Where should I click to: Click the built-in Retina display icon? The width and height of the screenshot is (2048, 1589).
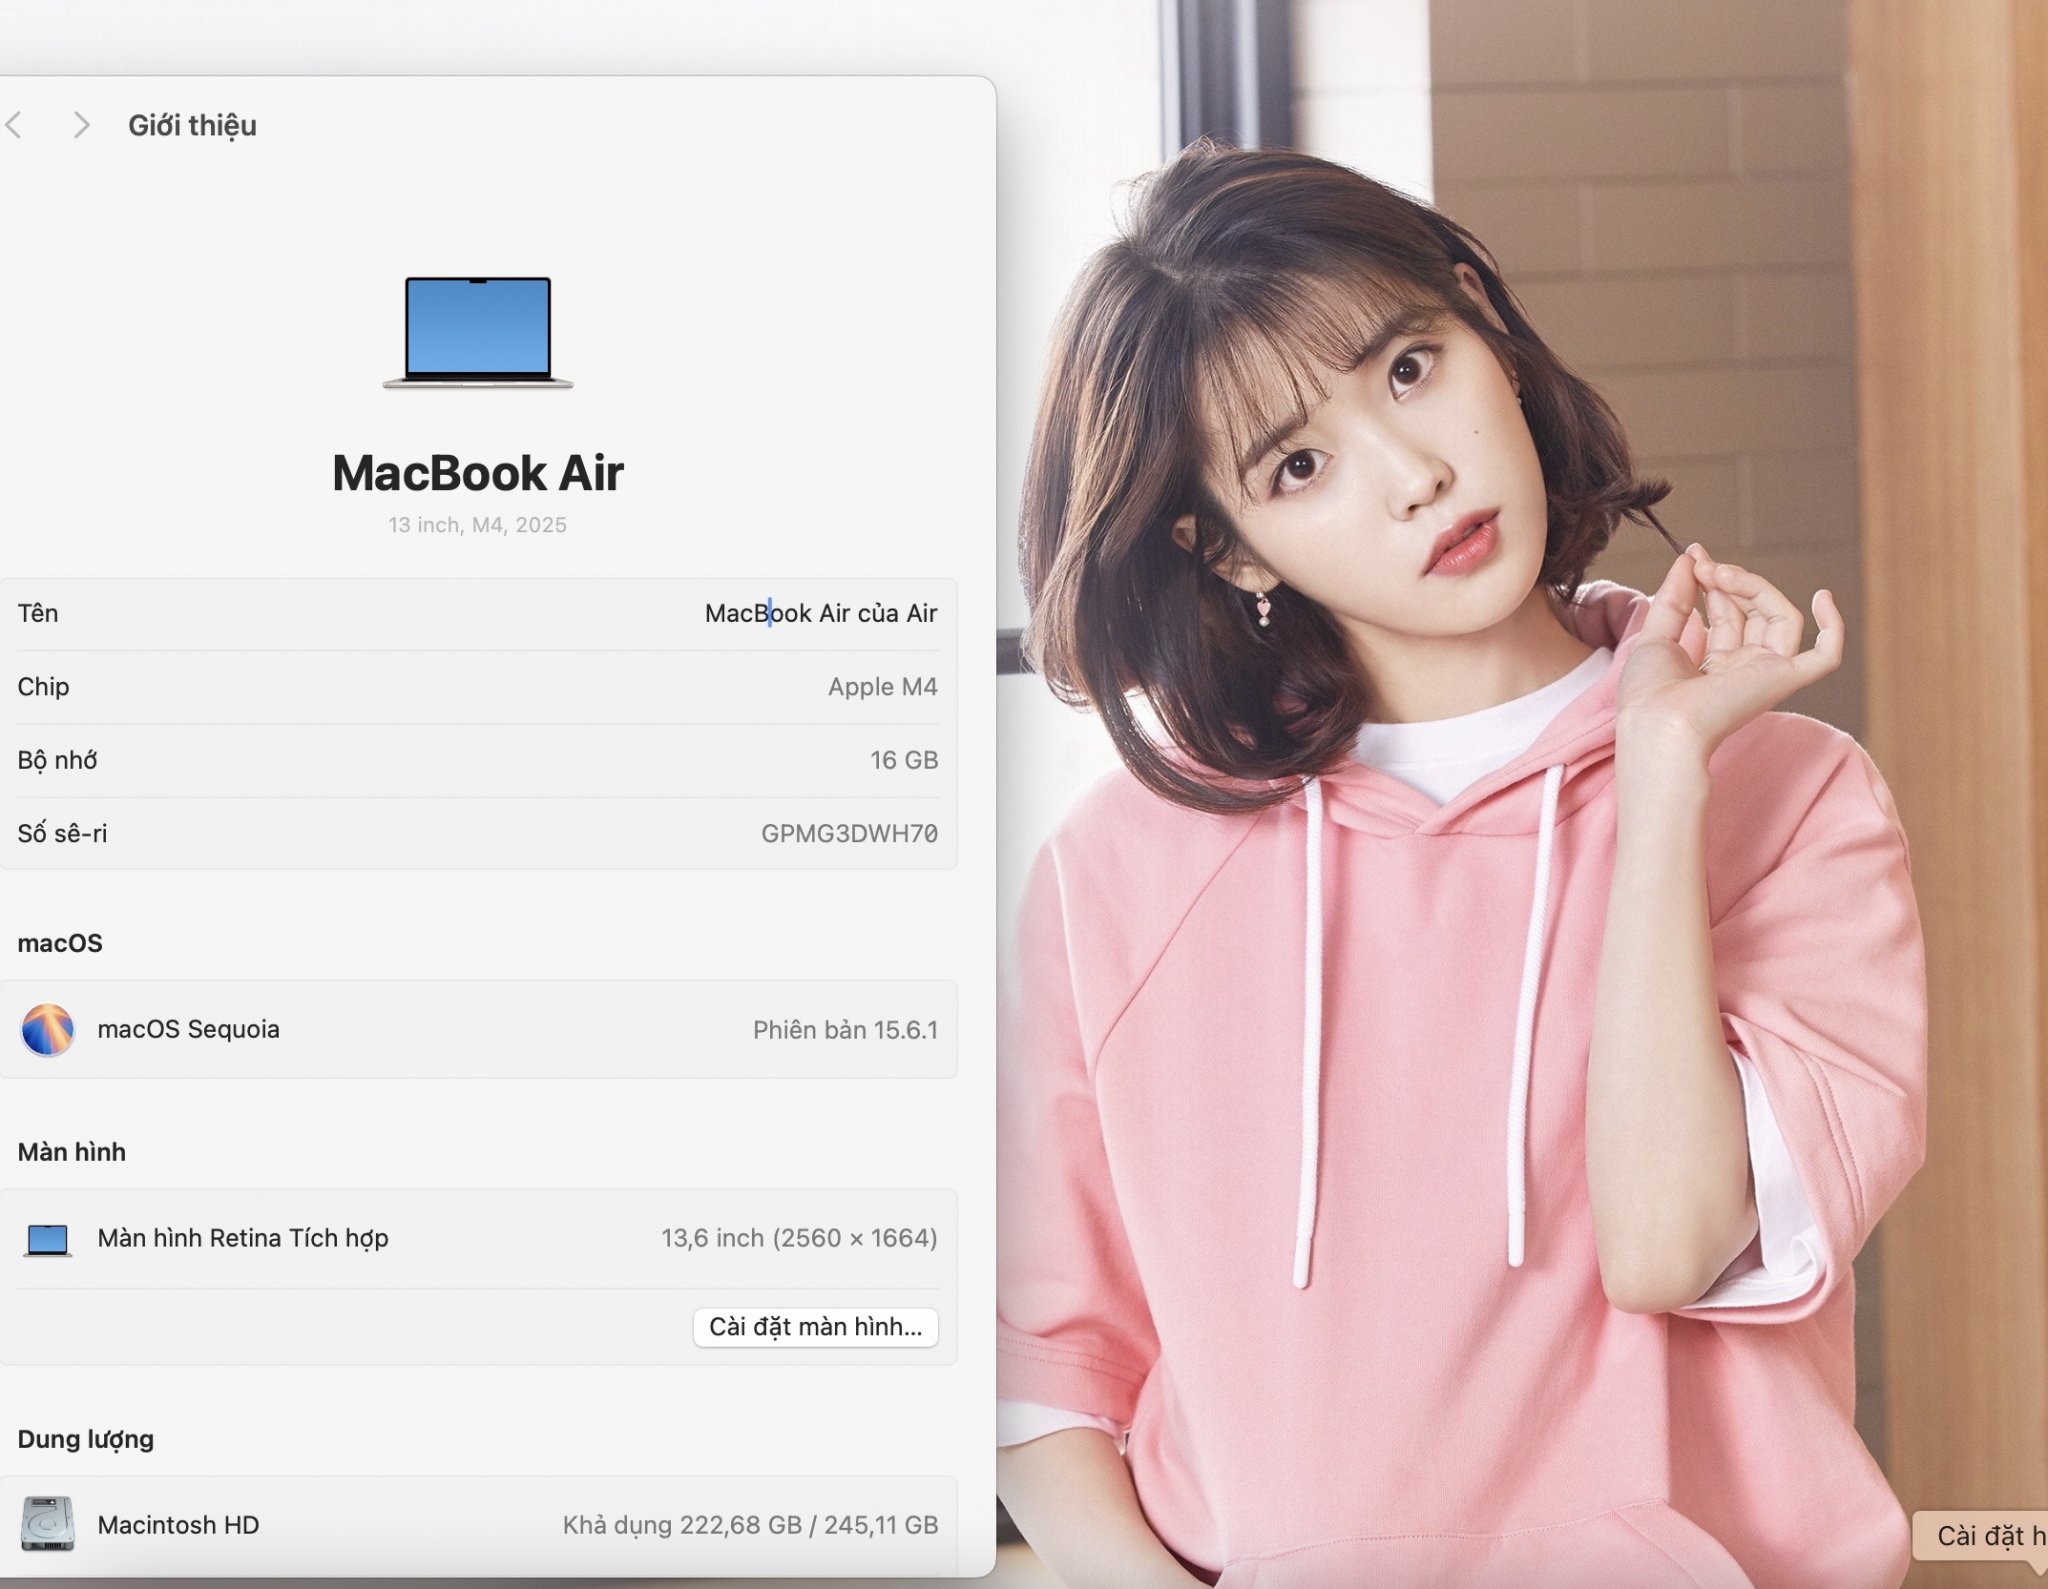pyautogui.click(x=47, y=1239)
